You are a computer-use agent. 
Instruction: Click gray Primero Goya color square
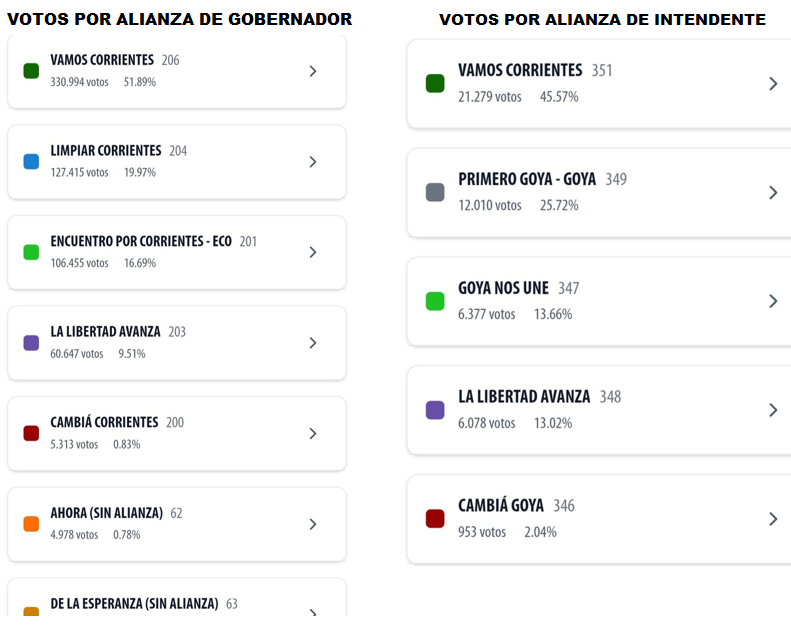(435, 192)
